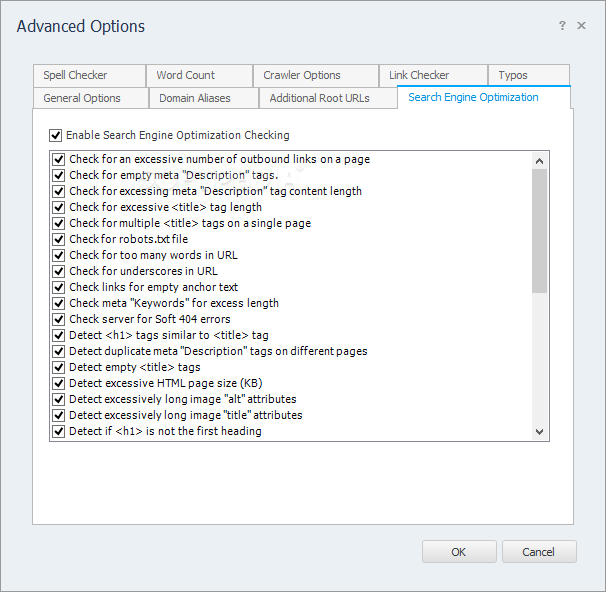Switch to the Spell Checker tab
Image resolution: width=606 pixels, height=592 pixels.
point(89,75)
